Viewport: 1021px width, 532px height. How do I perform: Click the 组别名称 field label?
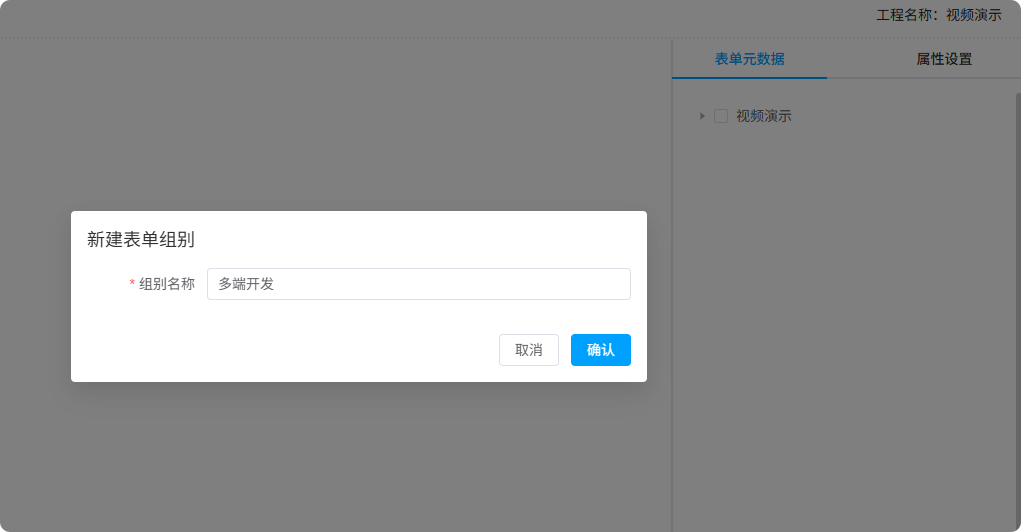(x=167, y=284)
